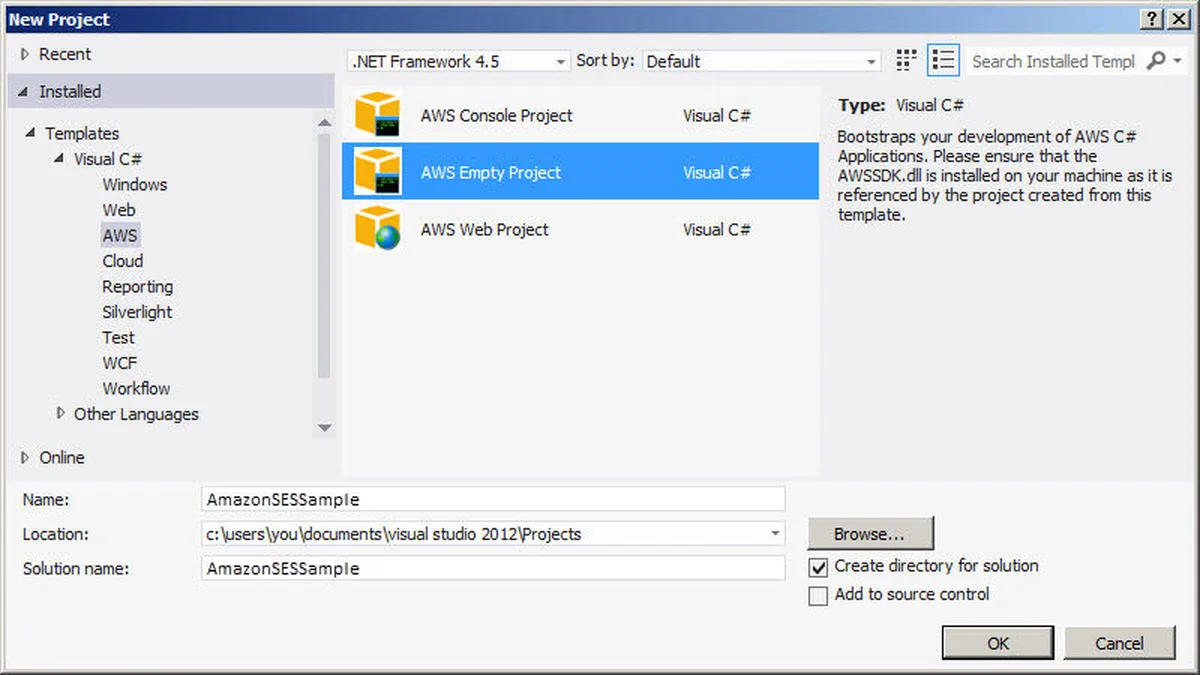
Task: Open the .NET Framework 4.5 dropdown
Action: pos(459,61)
